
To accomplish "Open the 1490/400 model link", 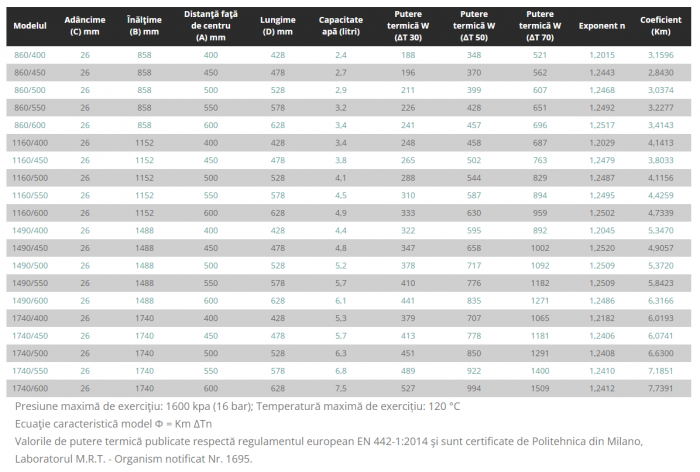I will click(31, 230).
